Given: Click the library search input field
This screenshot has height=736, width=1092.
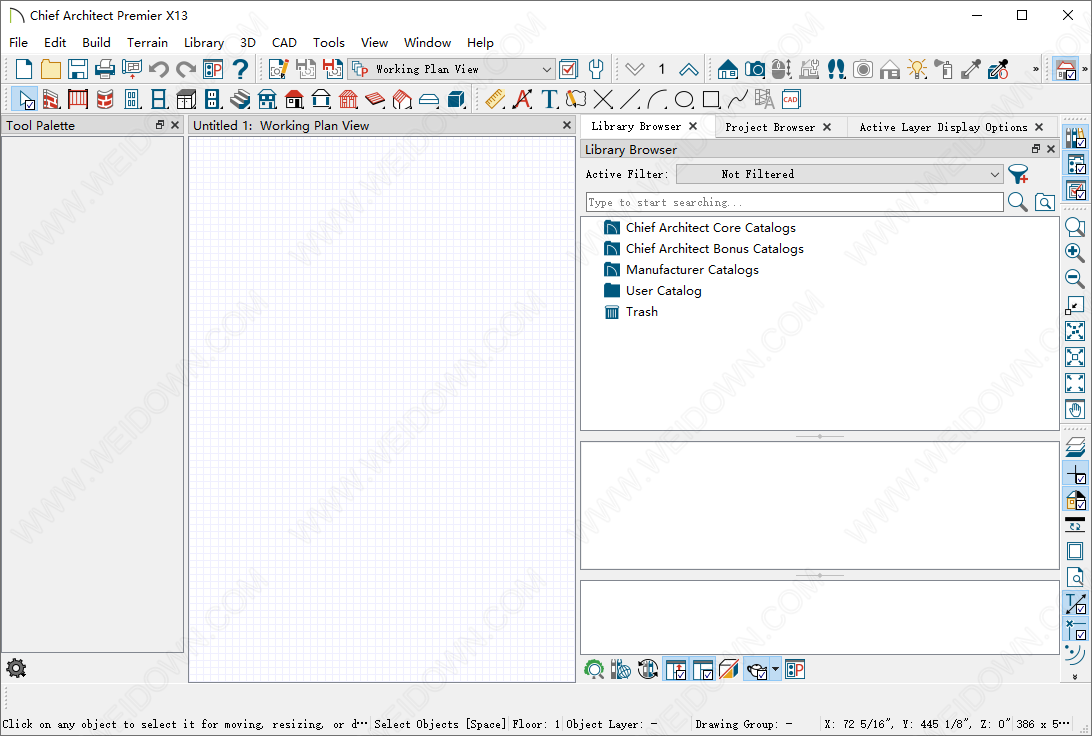Looking at the screenshot, I should [795, 202].
